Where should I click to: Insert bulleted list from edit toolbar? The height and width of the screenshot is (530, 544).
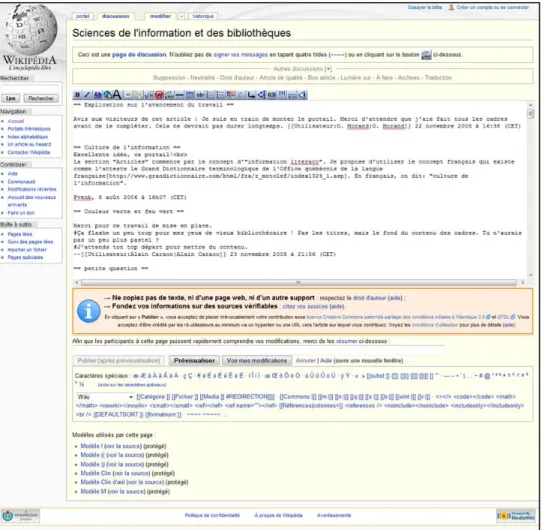[219, 95]
